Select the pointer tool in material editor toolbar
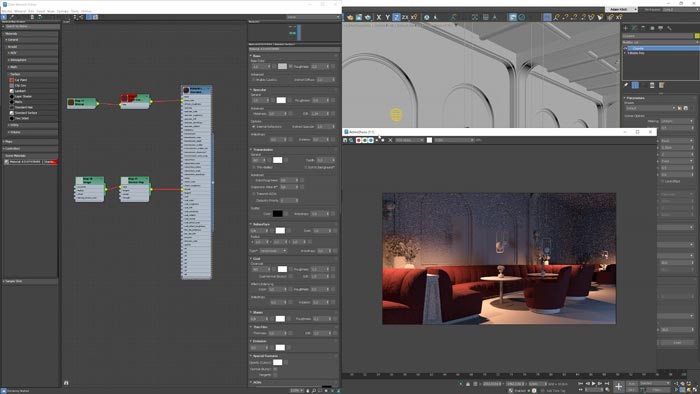The image size is (700, 394). pos(4,17)
